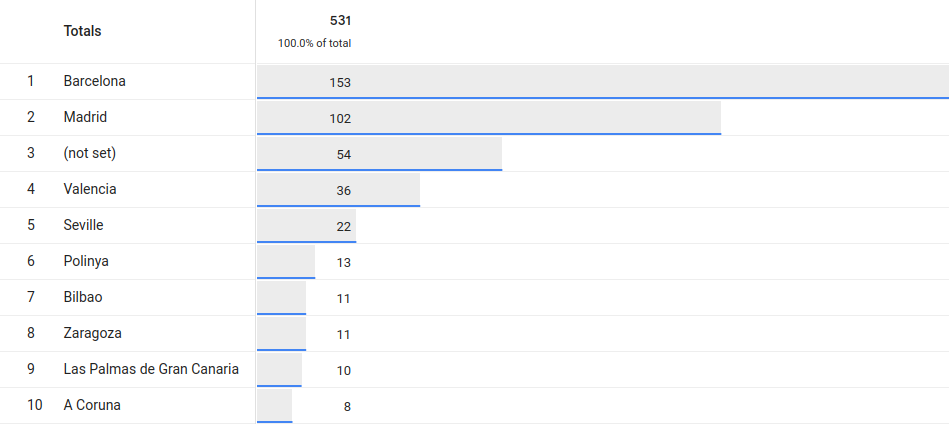Image resolution: width=949 pixels, height=432 pixels.
Task: Click Polinya's value of 13
Action: point(344,263)
